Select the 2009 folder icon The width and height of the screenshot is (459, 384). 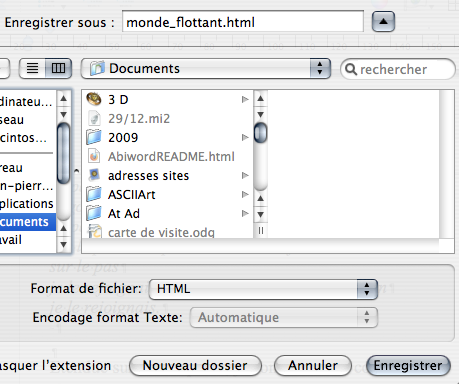94,137
